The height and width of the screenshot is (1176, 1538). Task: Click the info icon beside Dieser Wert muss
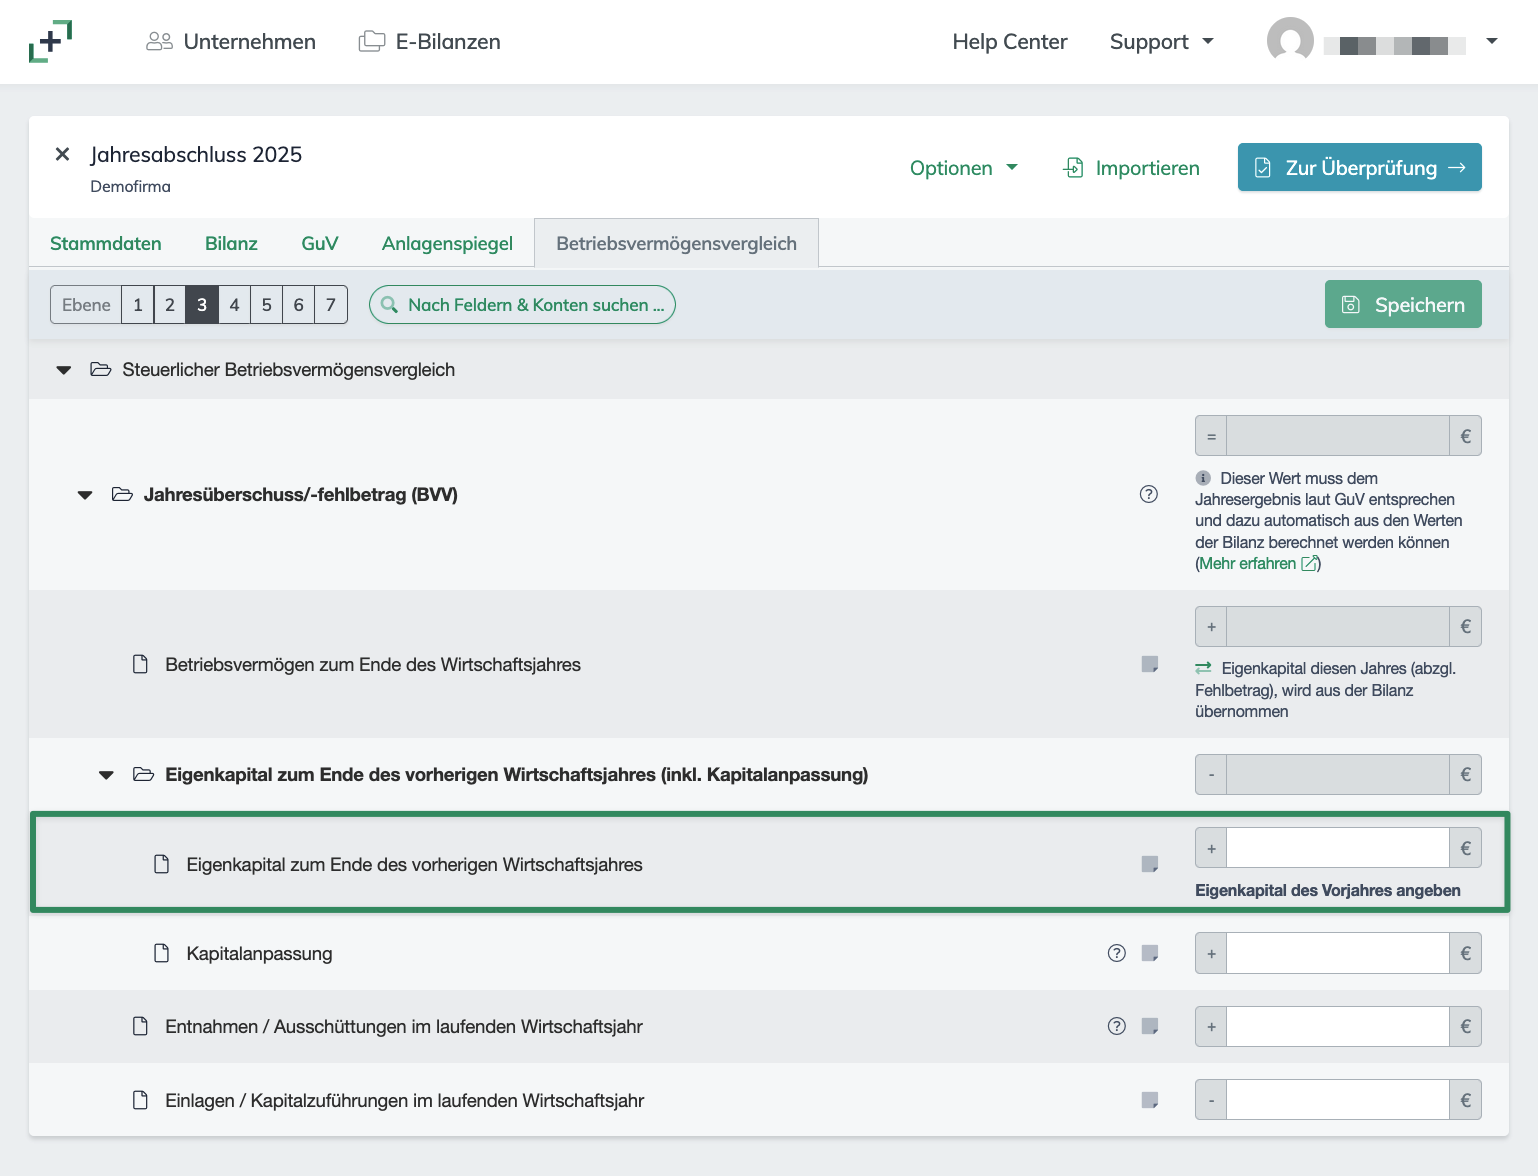coord(1203,478)
